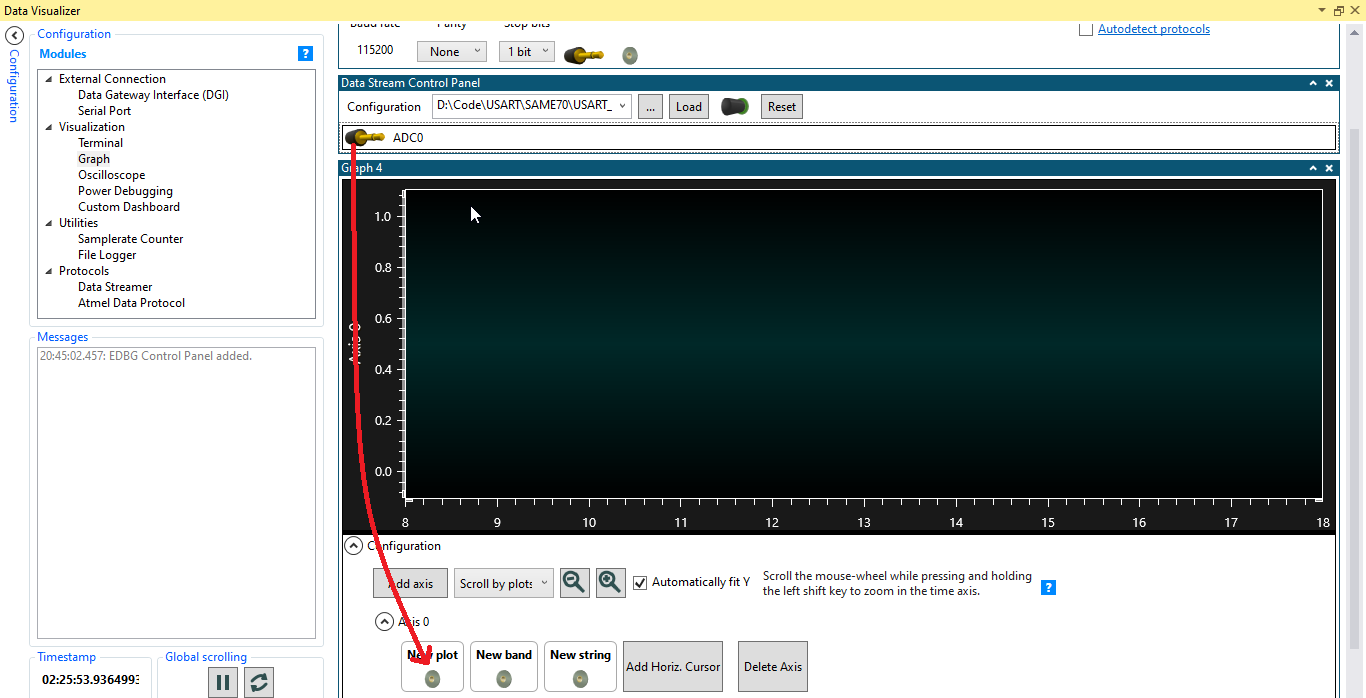Click the 115200 baud rate value

point(375,51)
